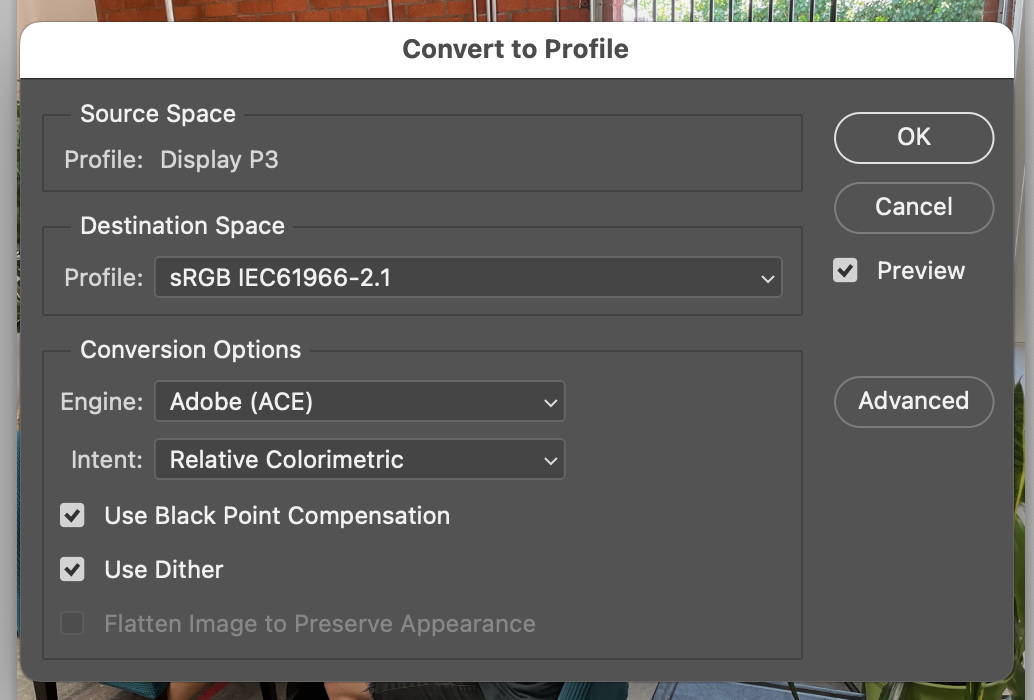Cancel the Convert to Profile dialog

[913, 207]
